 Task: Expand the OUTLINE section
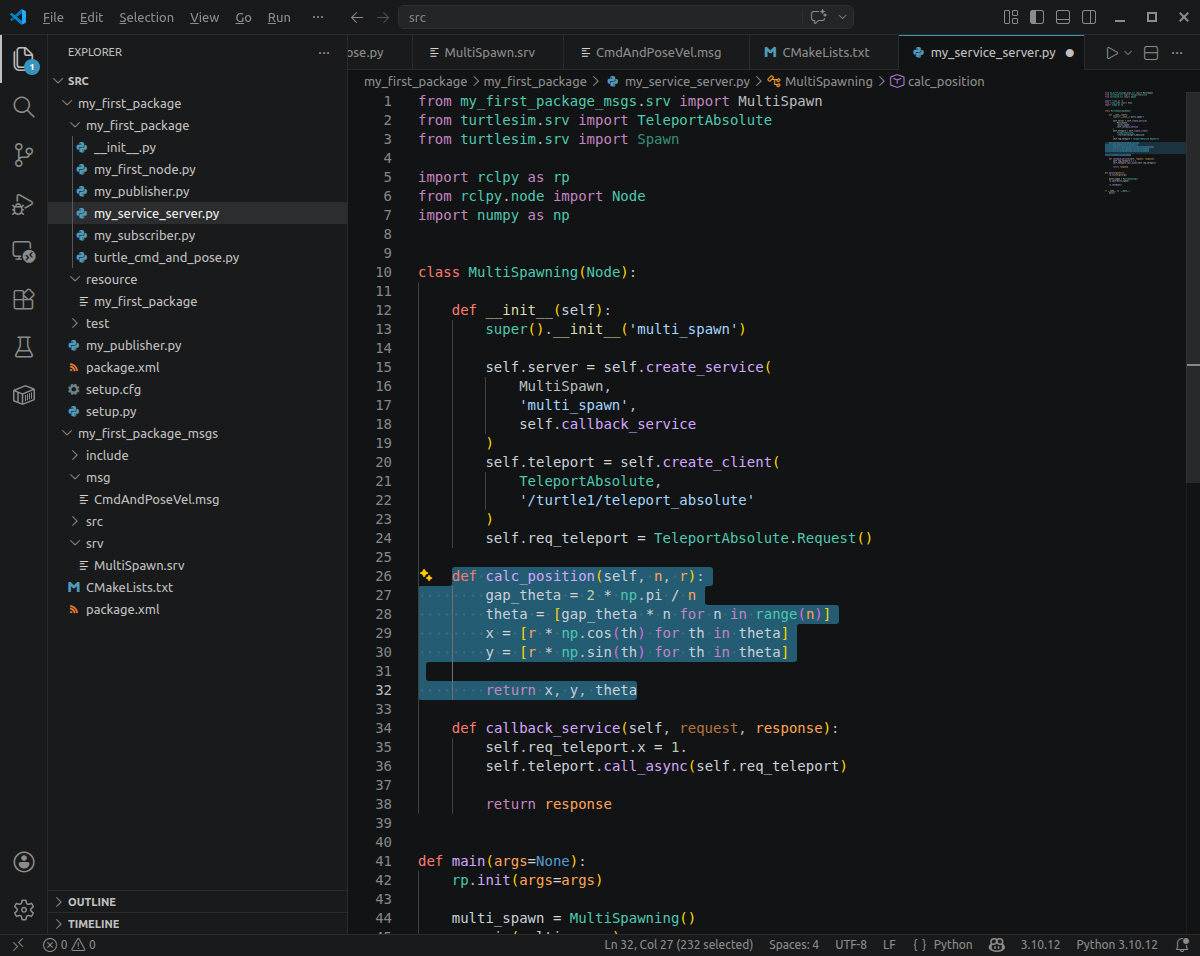pyautogui.click(x=198, y=902)
